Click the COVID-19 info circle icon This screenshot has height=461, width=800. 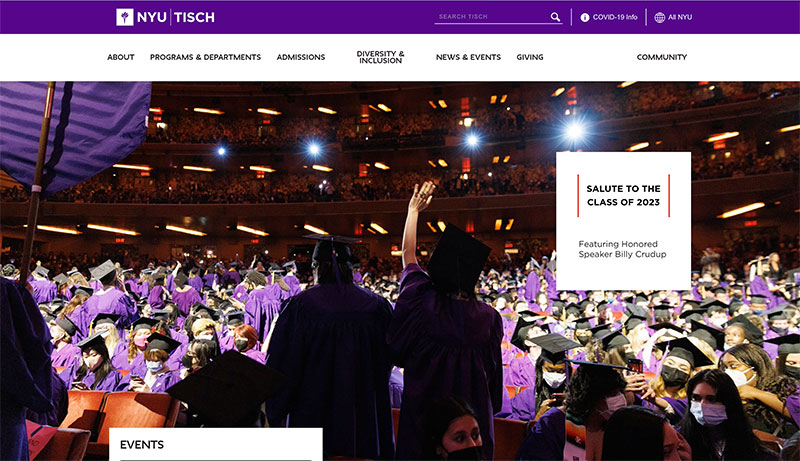tap(585, 17)
